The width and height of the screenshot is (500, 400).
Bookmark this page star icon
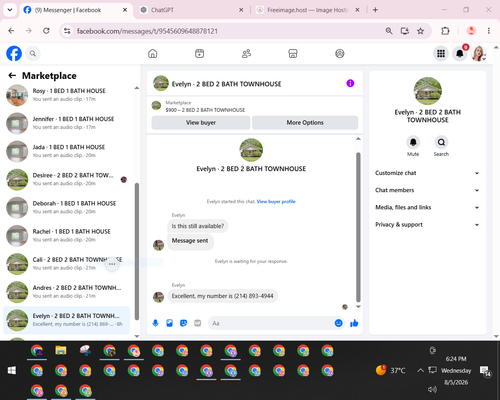(x=421, y=31)
